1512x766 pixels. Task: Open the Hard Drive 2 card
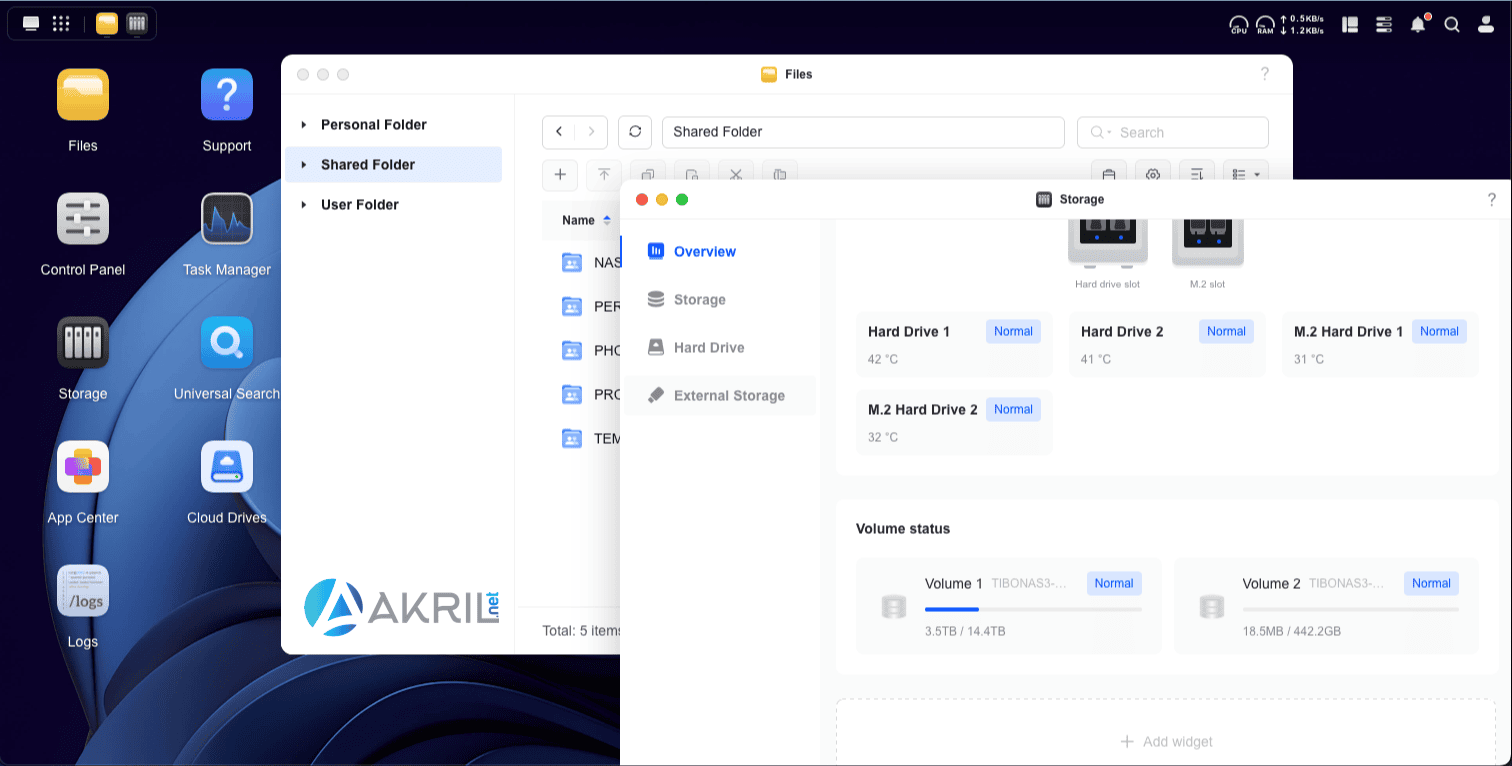pos(1167,345)
